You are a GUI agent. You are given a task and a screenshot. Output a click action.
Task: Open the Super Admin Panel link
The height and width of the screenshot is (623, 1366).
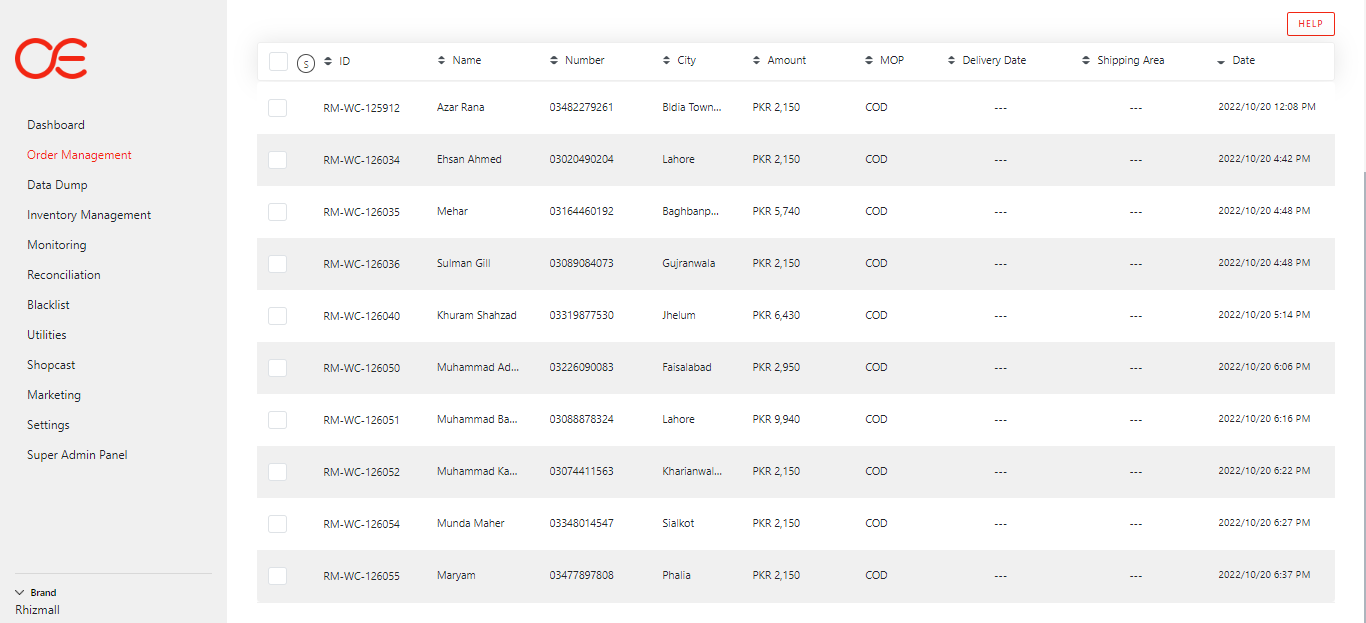pos(77,455)
